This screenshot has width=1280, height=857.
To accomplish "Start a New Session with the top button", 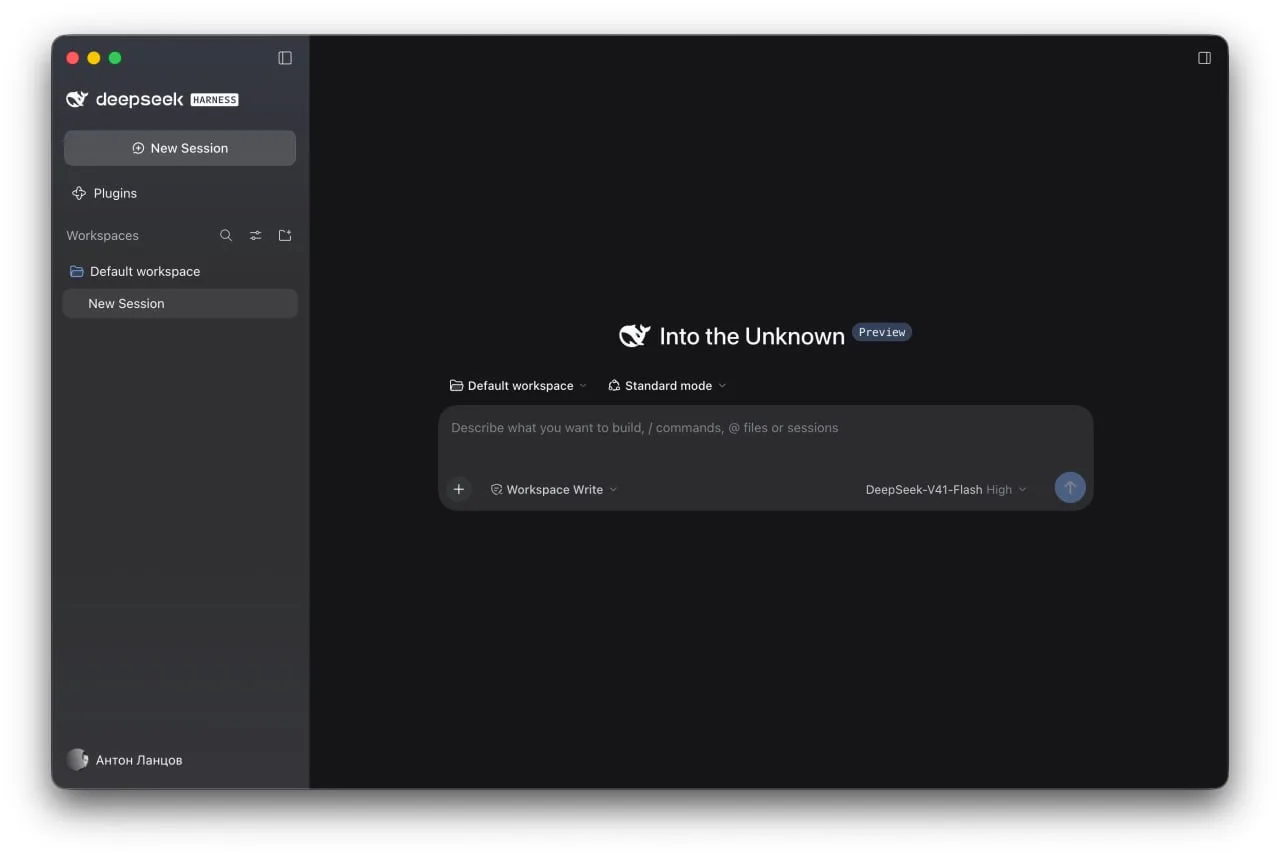I will point(180,148).
